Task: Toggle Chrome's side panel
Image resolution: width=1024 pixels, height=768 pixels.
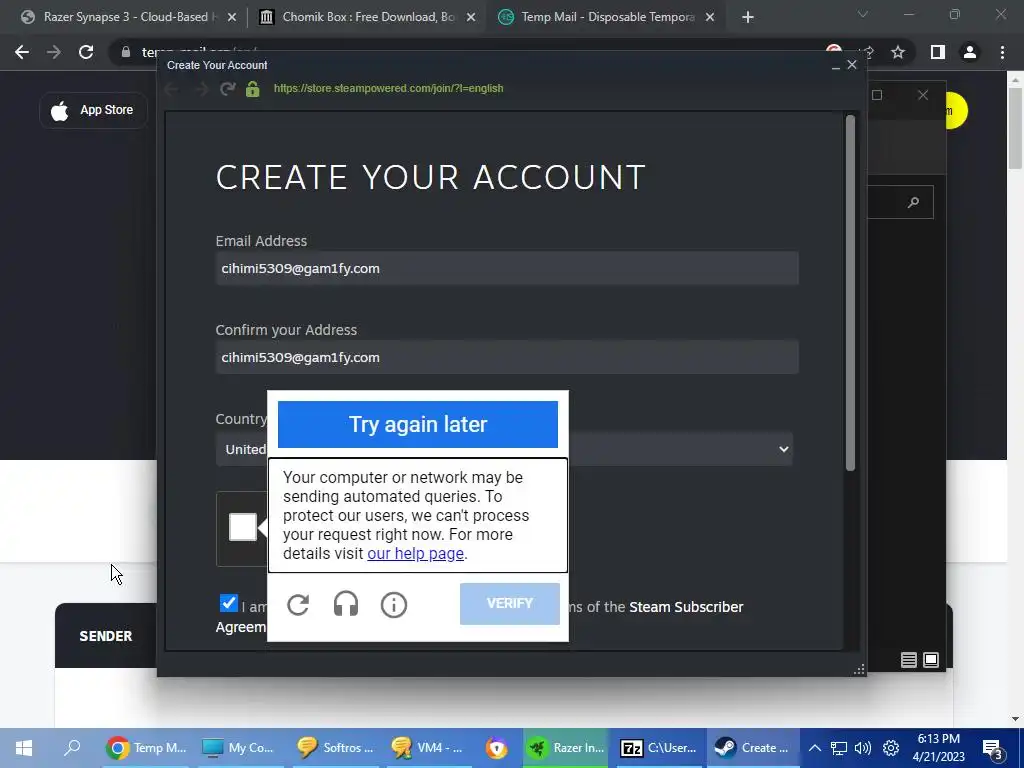Action: click(937, 52)
